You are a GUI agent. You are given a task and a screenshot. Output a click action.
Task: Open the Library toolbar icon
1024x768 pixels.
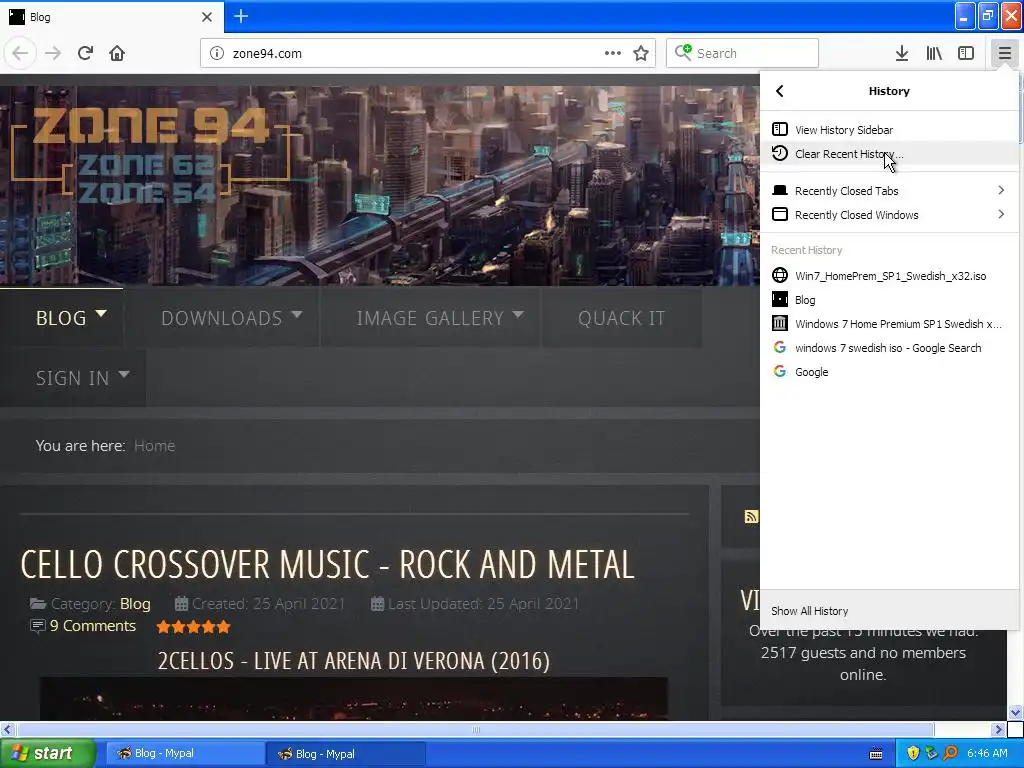pyautogui.click(x=934, y=53)
